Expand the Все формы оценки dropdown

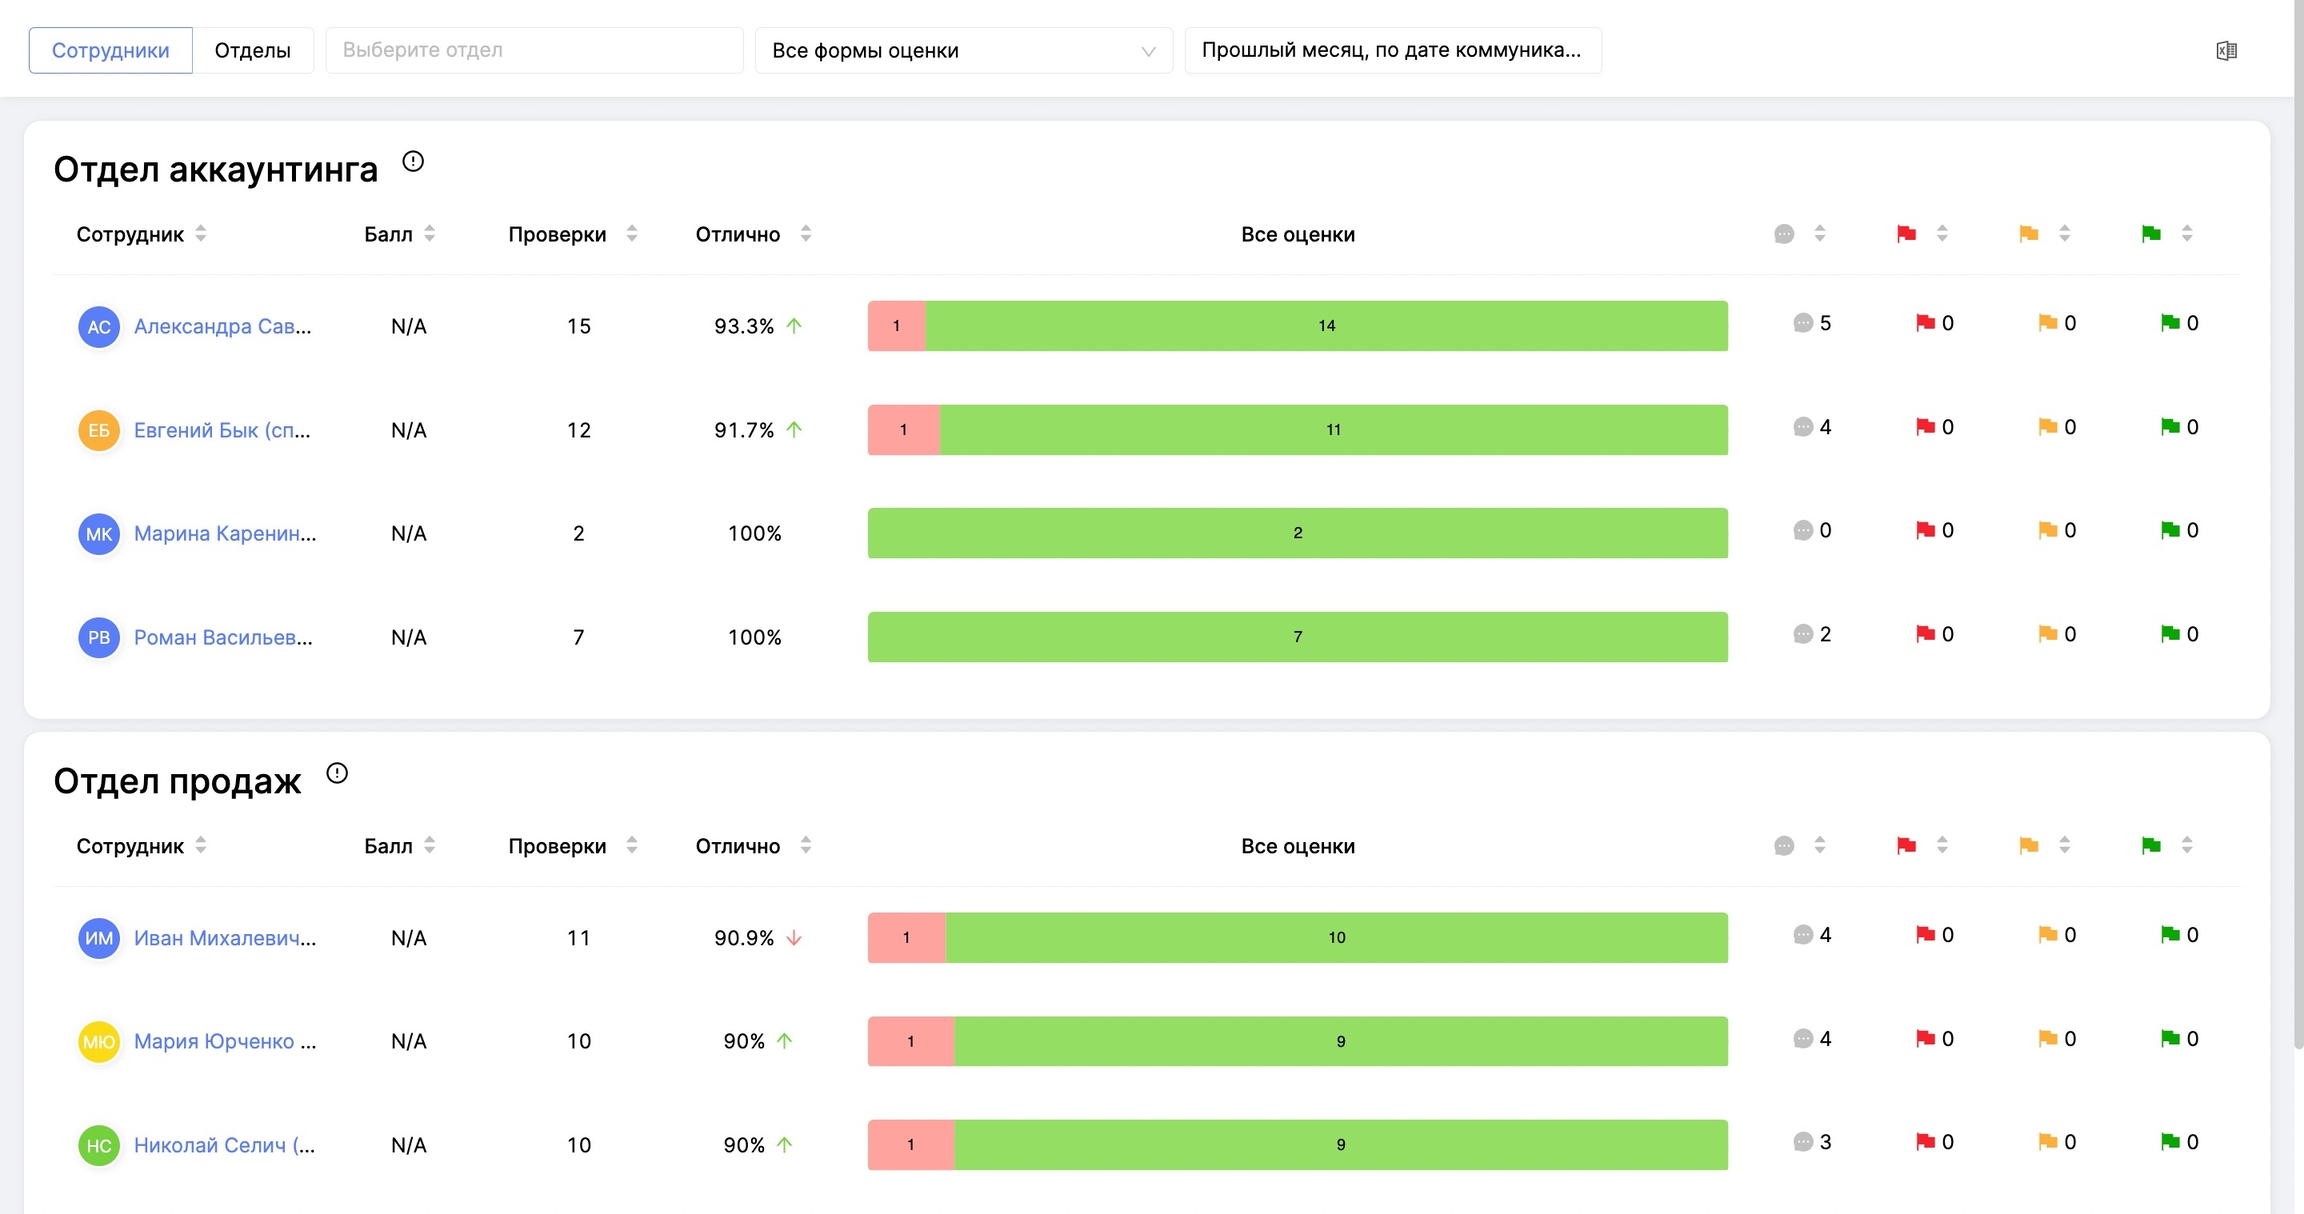click(963, 50)
